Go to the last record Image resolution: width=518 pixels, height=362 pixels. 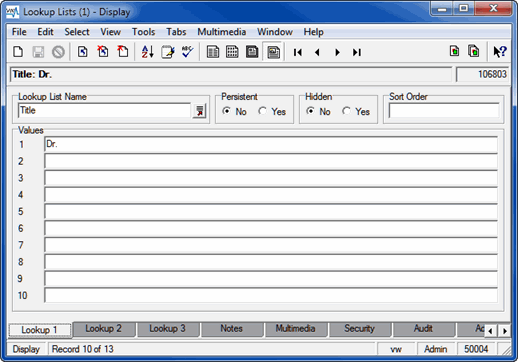357,52
